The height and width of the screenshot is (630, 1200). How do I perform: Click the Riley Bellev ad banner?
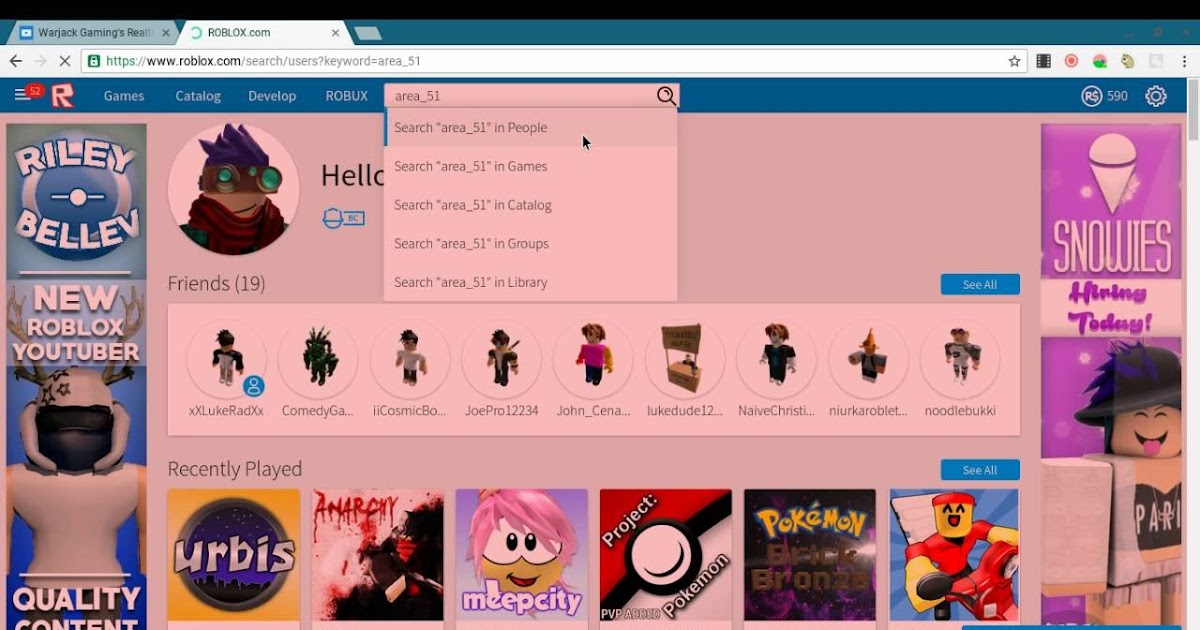click(77, 376)
